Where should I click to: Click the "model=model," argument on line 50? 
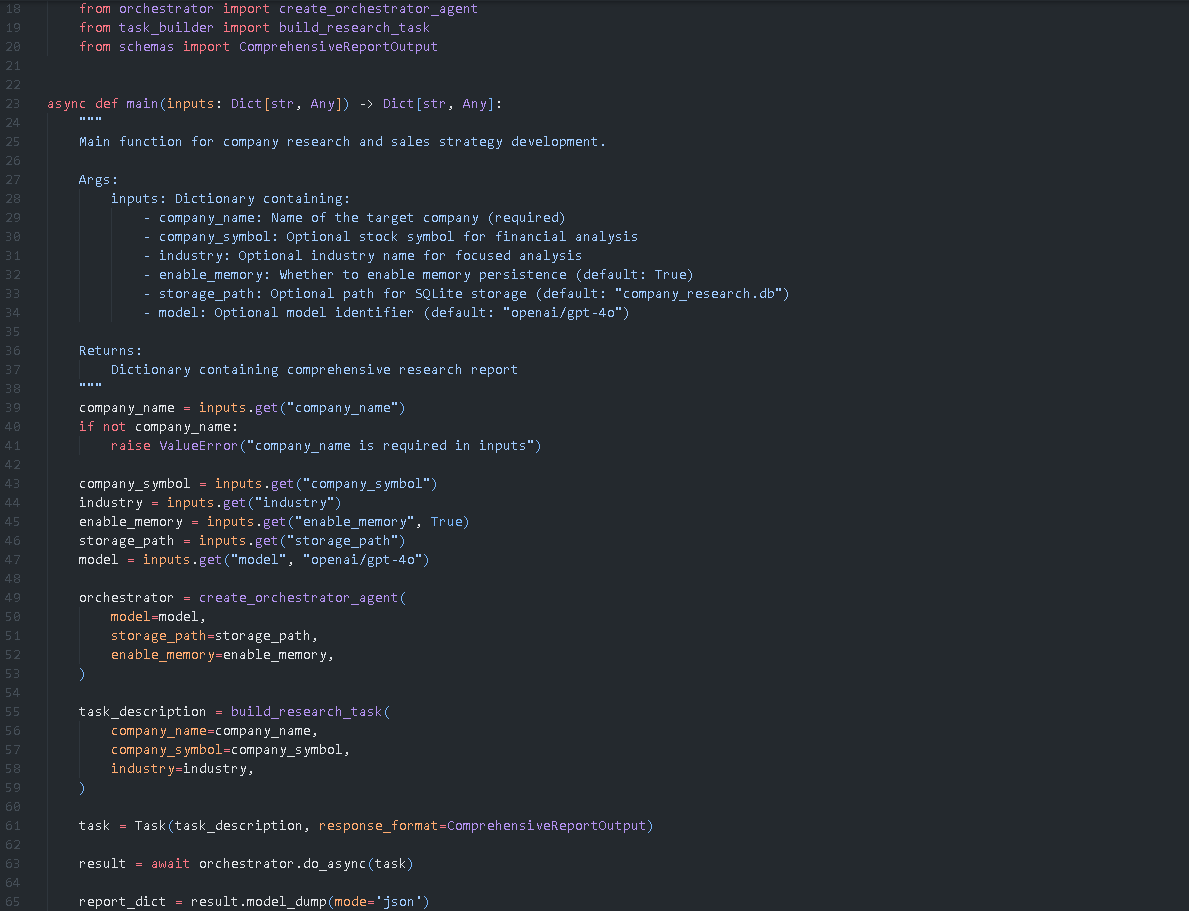tap(158, 617)
